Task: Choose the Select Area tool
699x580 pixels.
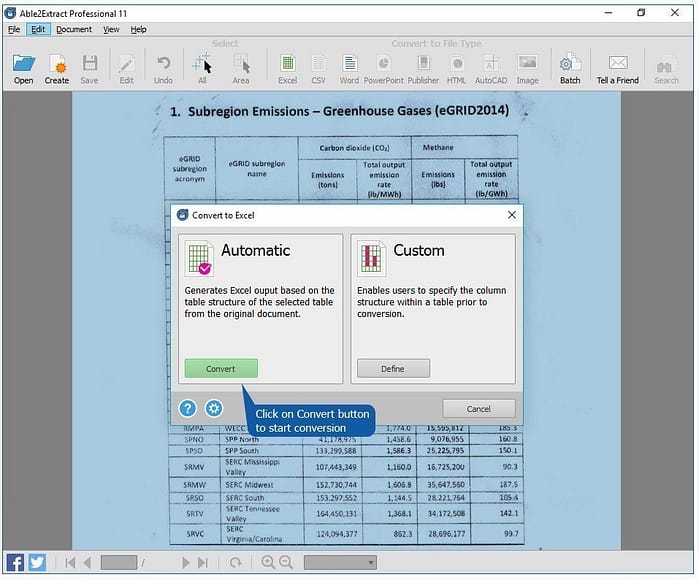Action: pos(241,69)
